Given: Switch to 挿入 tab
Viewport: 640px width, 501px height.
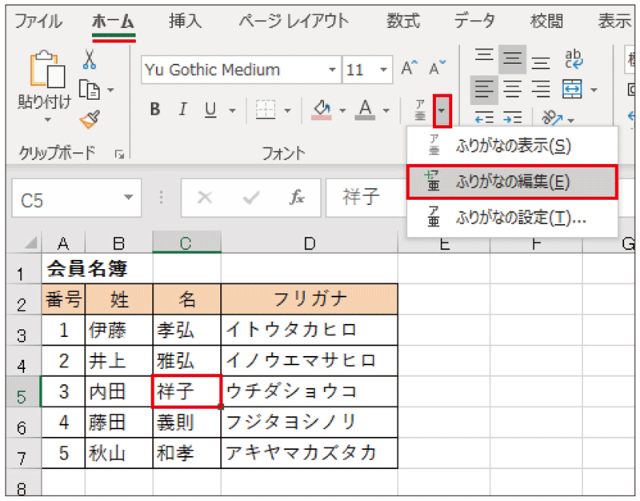Looking at the screenshot, I should (185, 21).
